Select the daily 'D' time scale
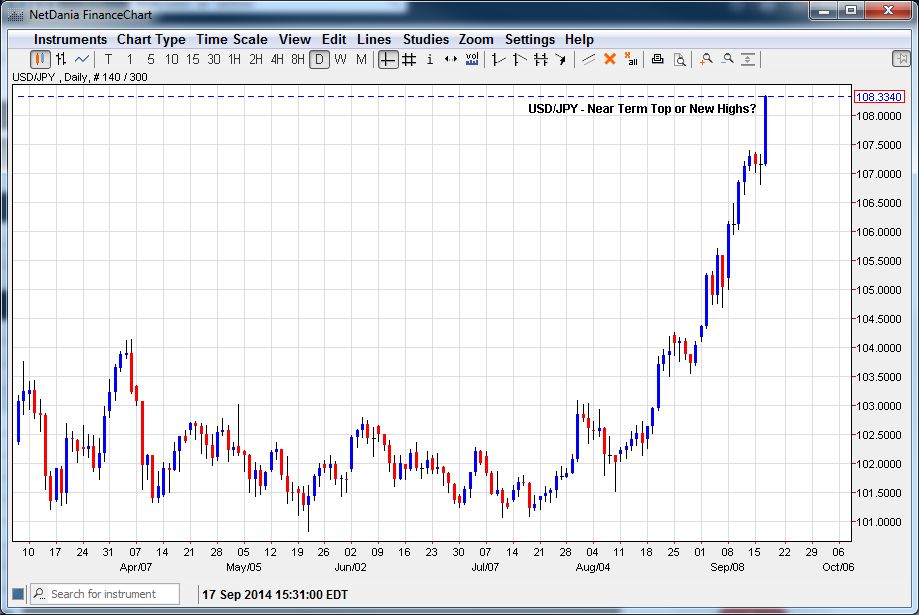Viewport: 919px width, 615px height. [319, 59]
